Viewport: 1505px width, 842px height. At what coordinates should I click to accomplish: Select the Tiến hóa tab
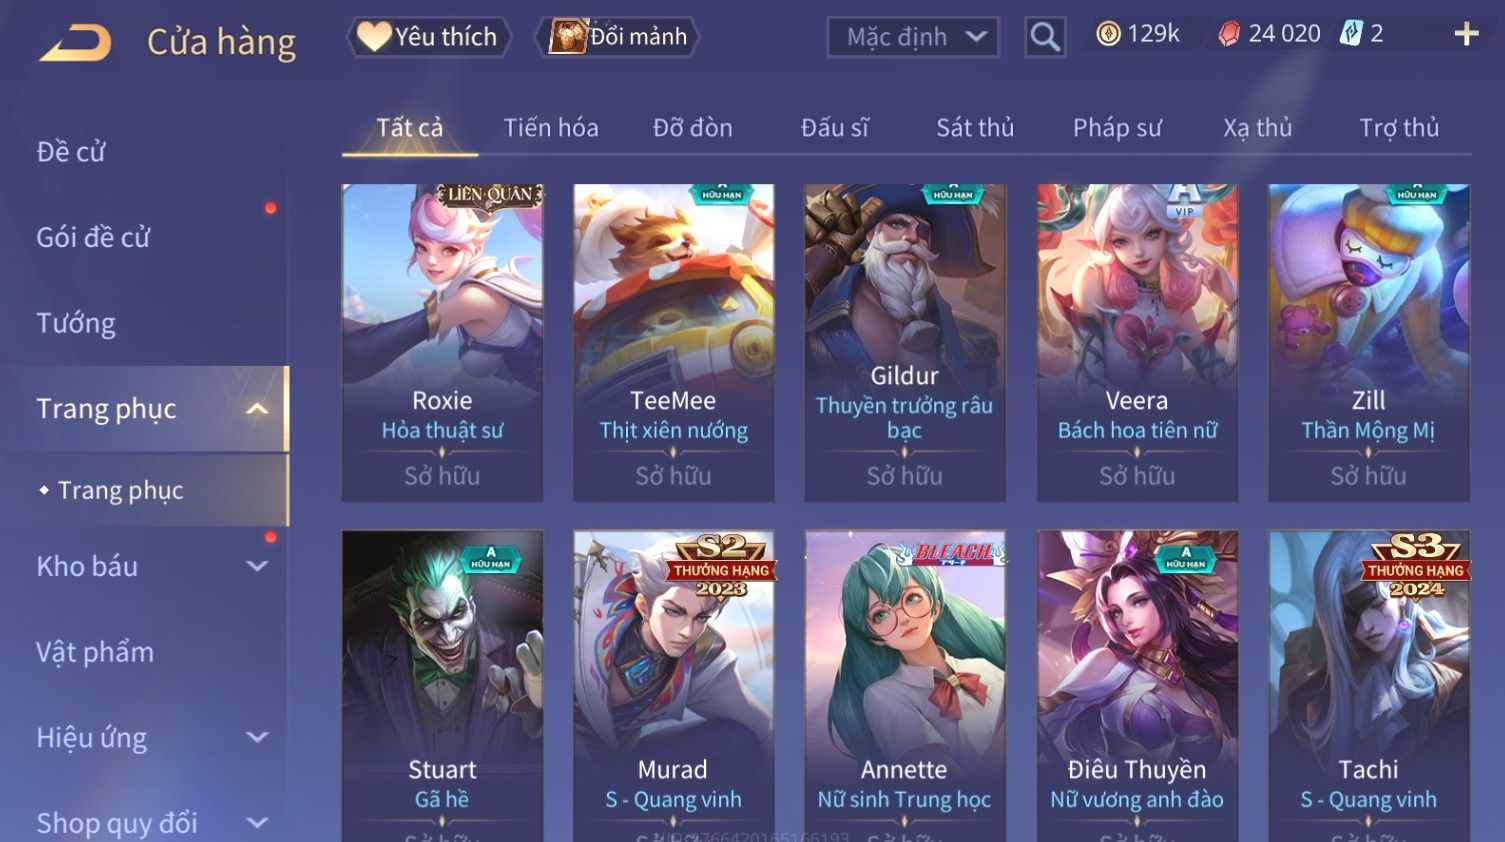click(551, 128)
